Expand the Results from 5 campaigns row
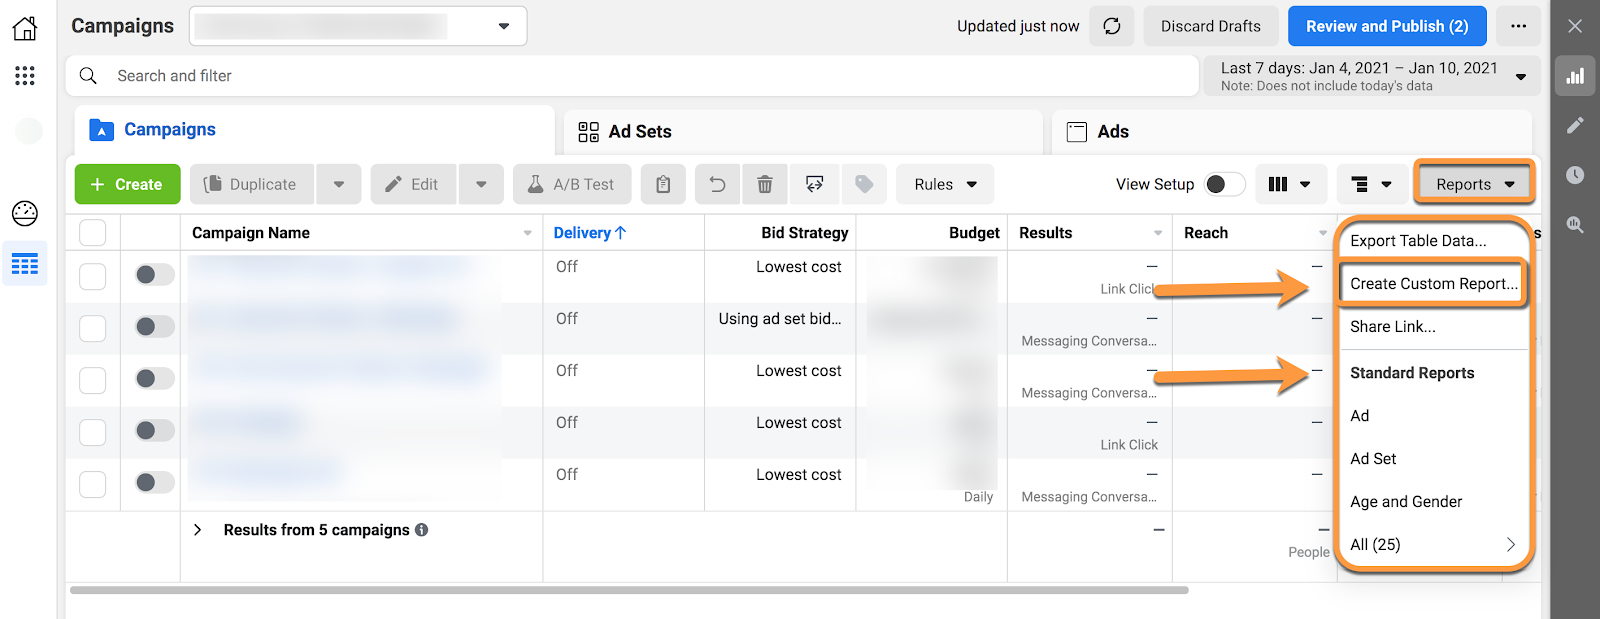Screen dimensions: 1600x619 coord(198,530)
